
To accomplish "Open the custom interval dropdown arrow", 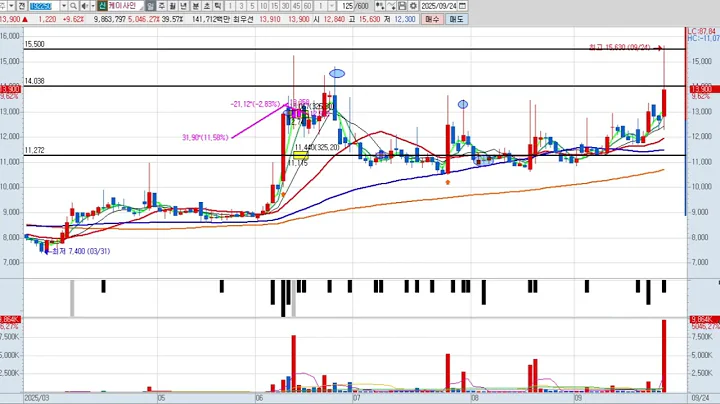I will (x=332, y=6).
